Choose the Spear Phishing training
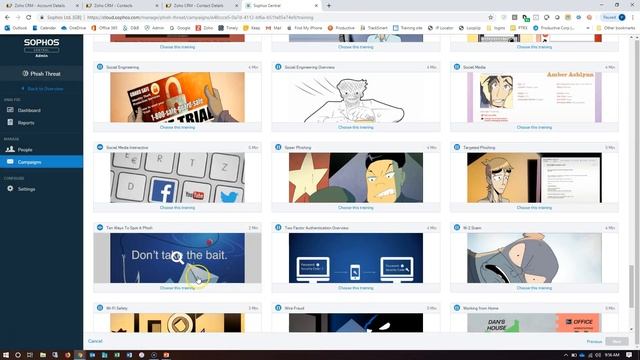 click(356, 208)
